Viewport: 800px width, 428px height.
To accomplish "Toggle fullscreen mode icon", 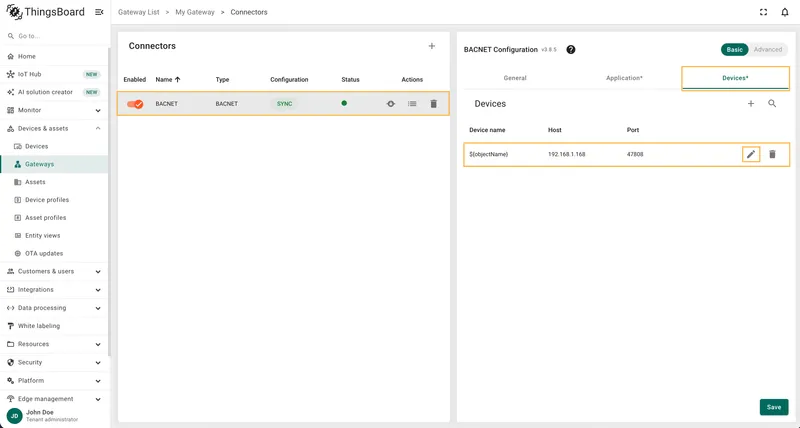I will coord(763,12).
